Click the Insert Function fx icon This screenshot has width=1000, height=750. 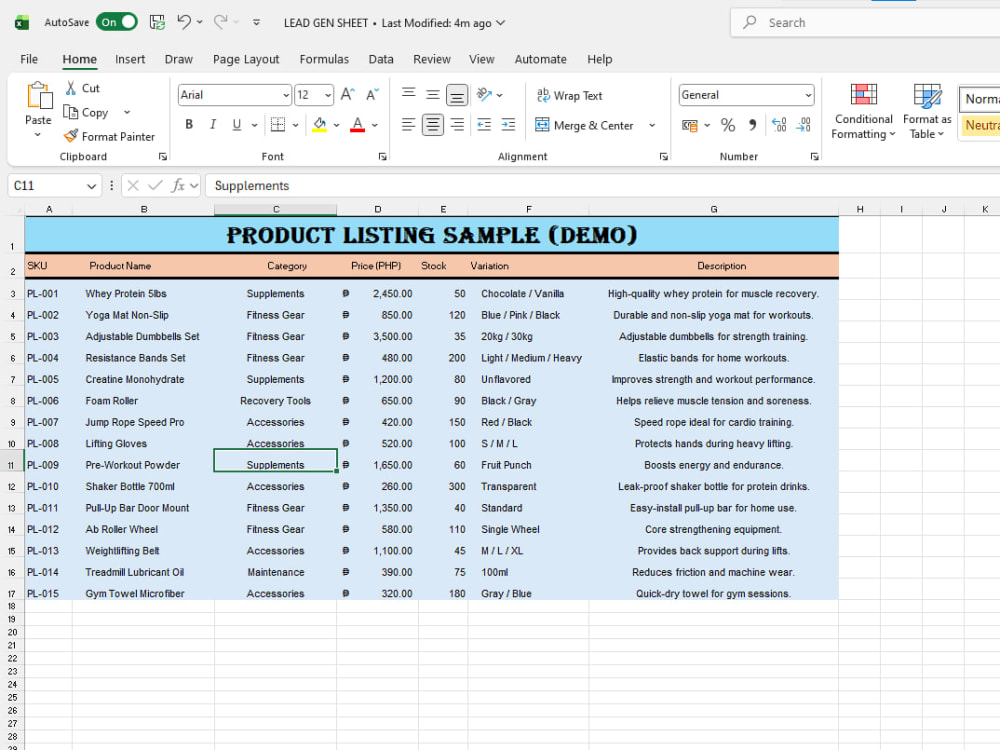(x=179, y=186)
